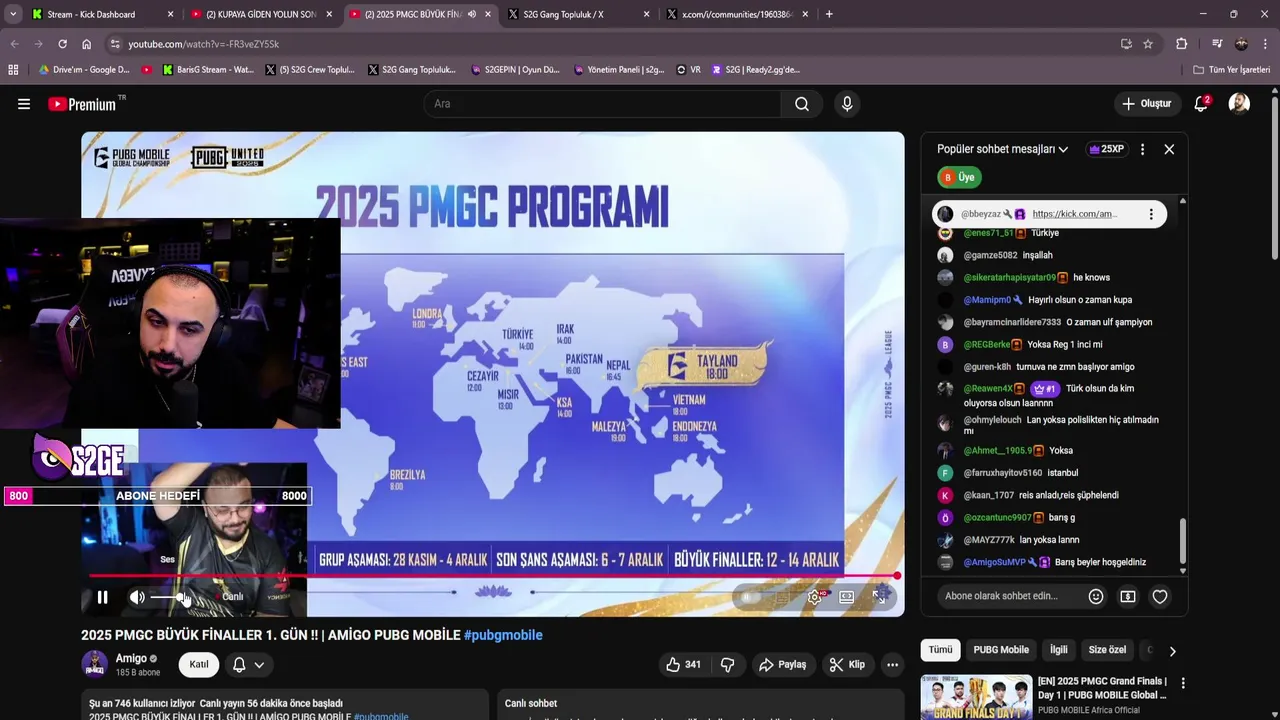
Task: Switch to S2G Gang Topluluk / X tab
Action: [x=578, y=14]
